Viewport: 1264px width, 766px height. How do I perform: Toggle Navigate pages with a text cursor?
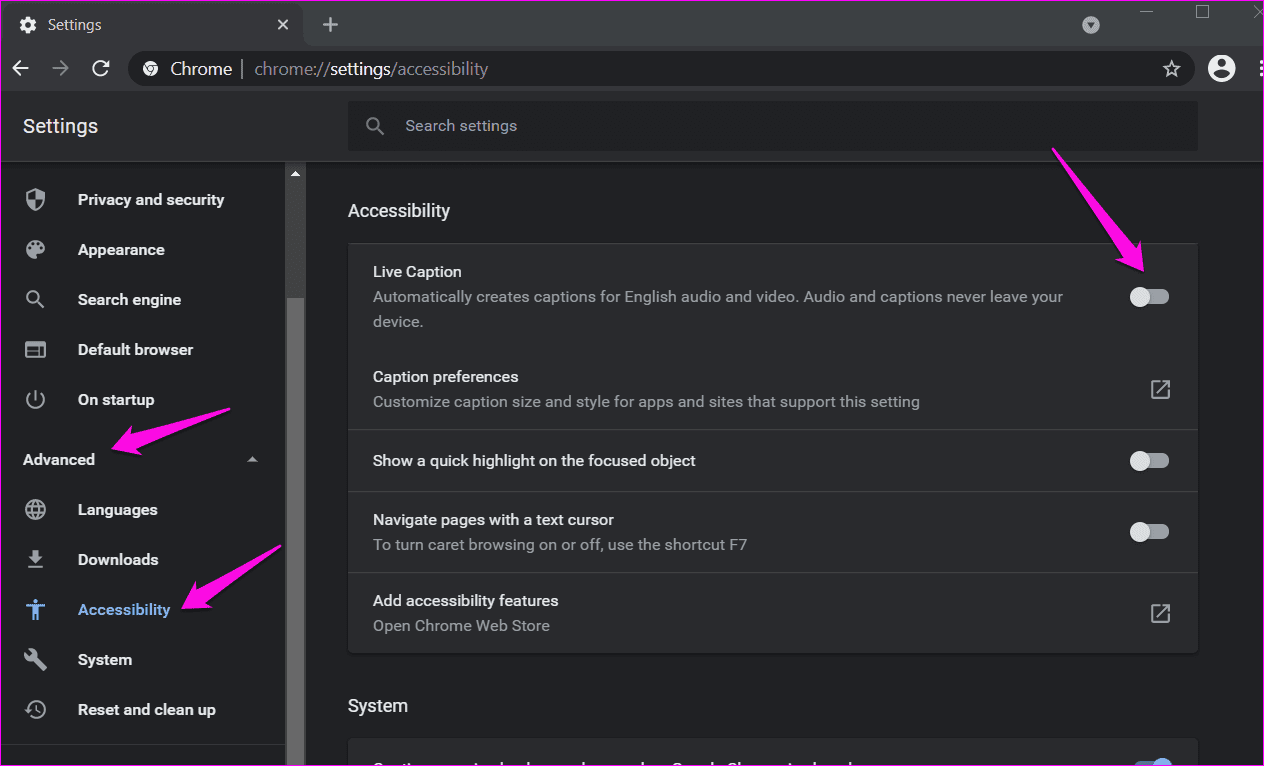(1149, 532)
